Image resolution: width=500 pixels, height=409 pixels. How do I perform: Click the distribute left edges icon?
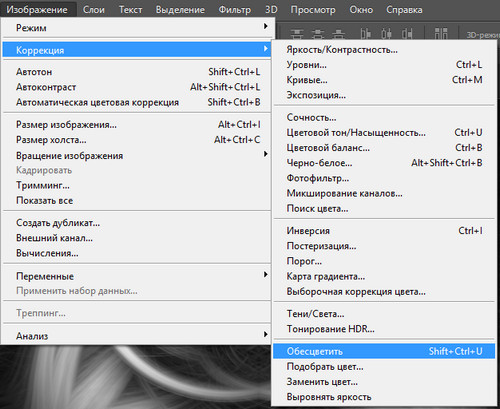pyautogui.click(x=366, y=34)
